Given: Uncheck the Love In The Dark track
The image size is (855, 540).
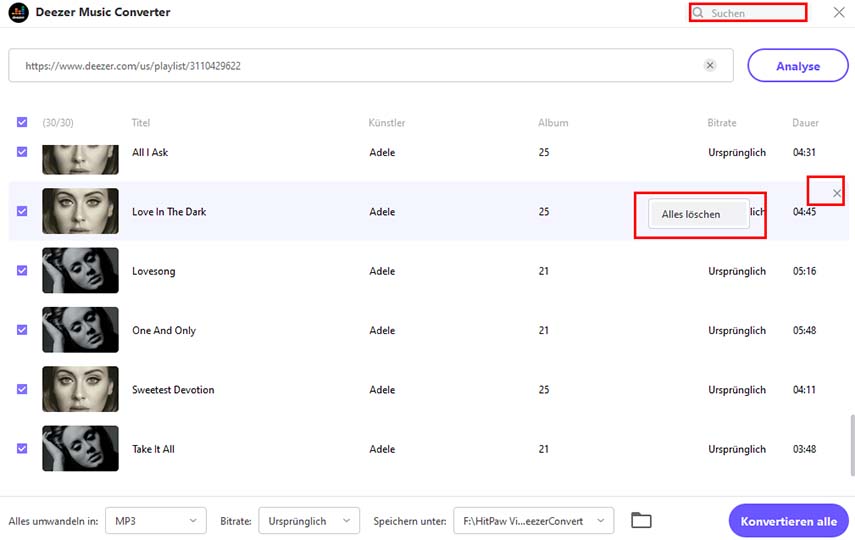Looking at the screenshot, I should pos(22,211).
